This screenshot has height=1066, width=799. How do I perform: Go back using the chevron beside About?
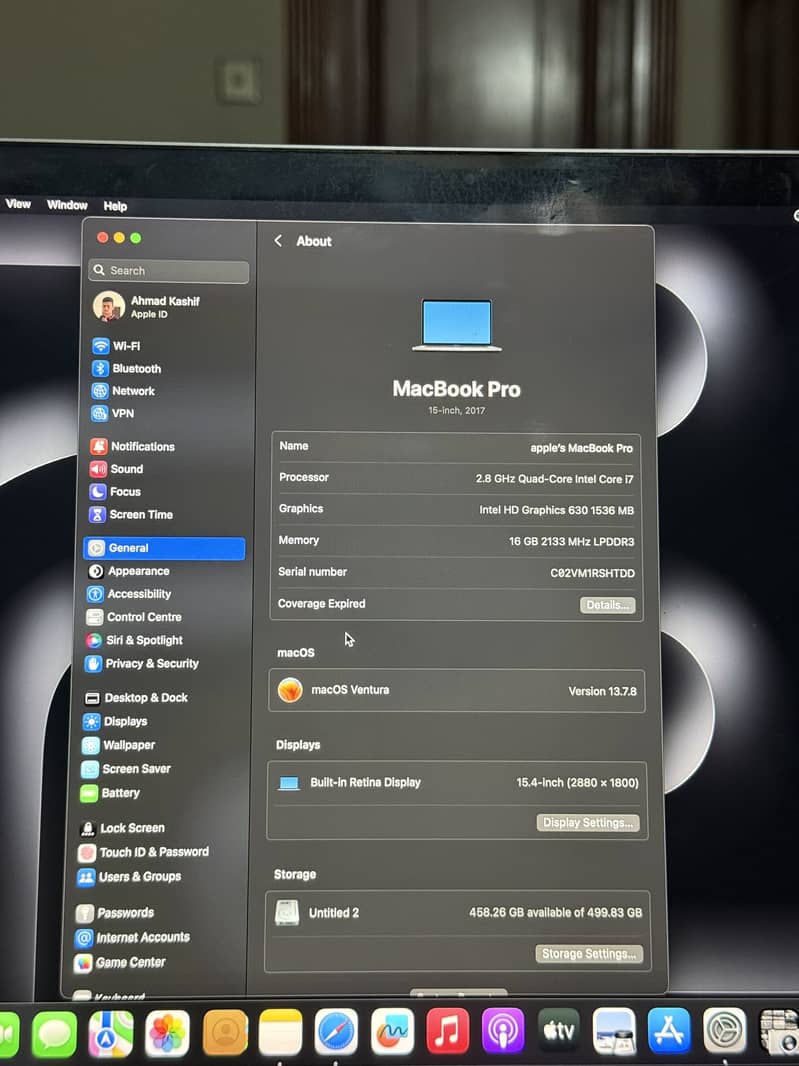coord(278,241)
